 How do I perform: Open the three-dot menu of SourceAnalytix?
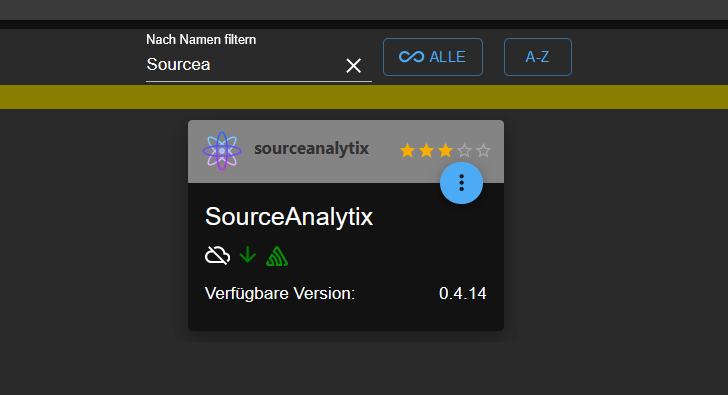pyautogui.click(x=462, y=183)
